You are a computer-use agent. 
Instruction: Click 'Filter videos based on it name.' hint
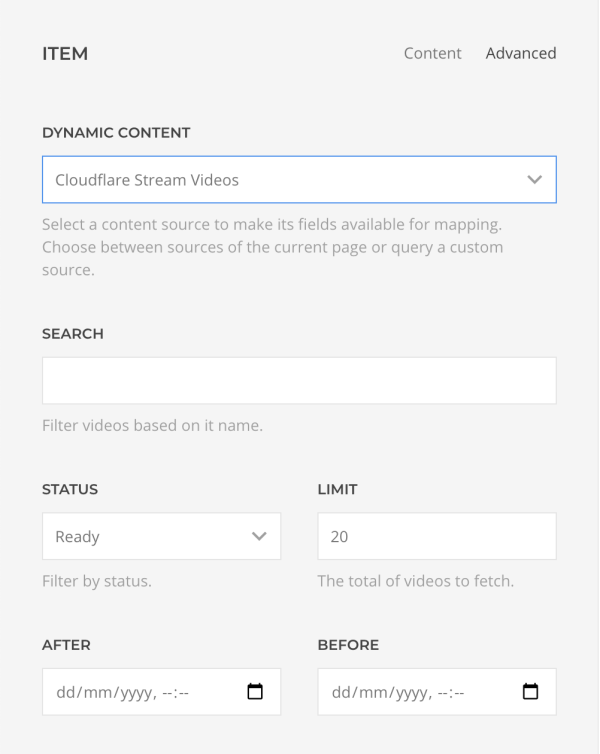(152, 426)
